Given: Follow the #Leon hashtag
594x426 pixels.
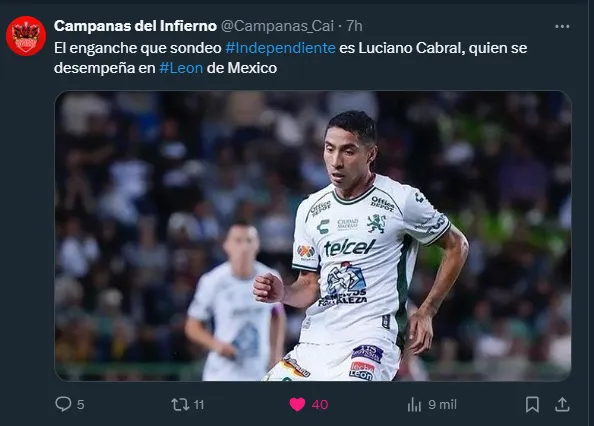Looking at the screenshot, I should (181, 68).
